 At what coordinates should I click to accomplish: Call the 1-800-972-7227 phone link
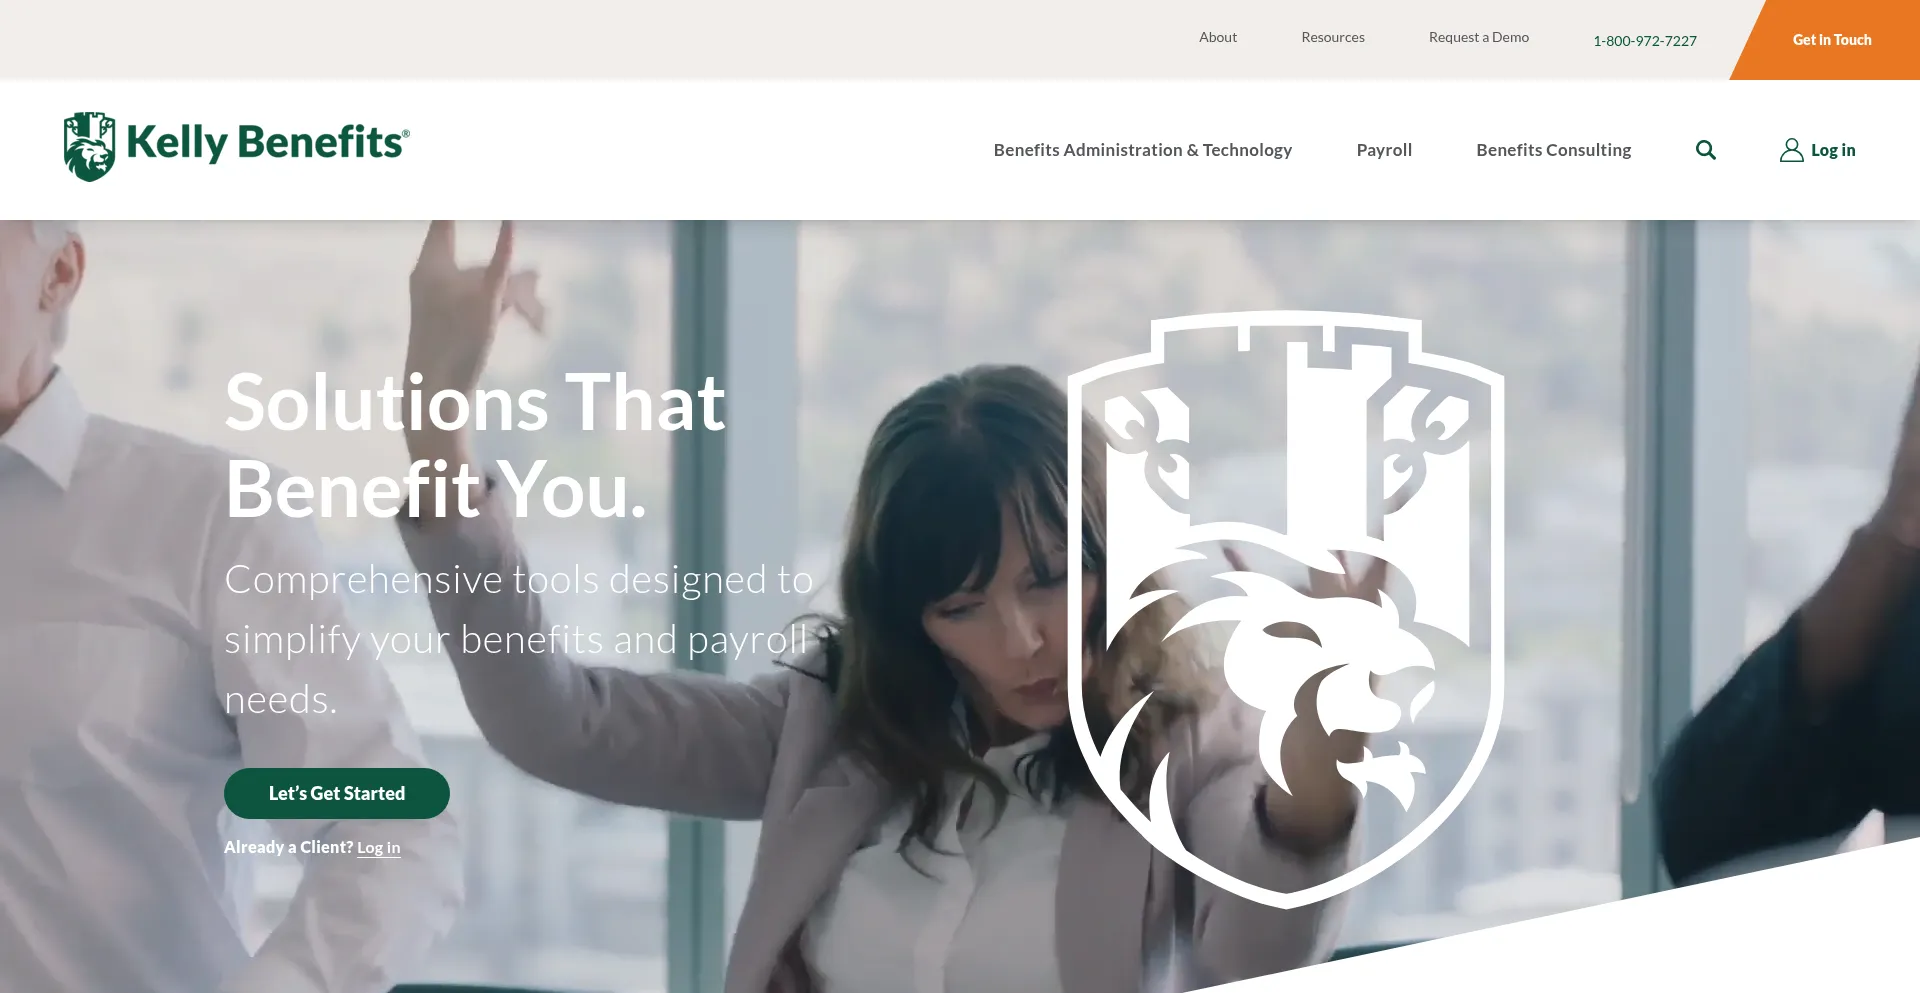[x=1644, y=41]
